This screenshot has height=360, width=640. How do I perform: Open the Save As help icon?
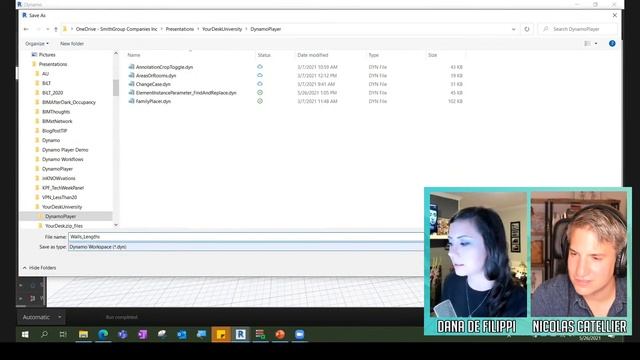click(x=612, y=43)
